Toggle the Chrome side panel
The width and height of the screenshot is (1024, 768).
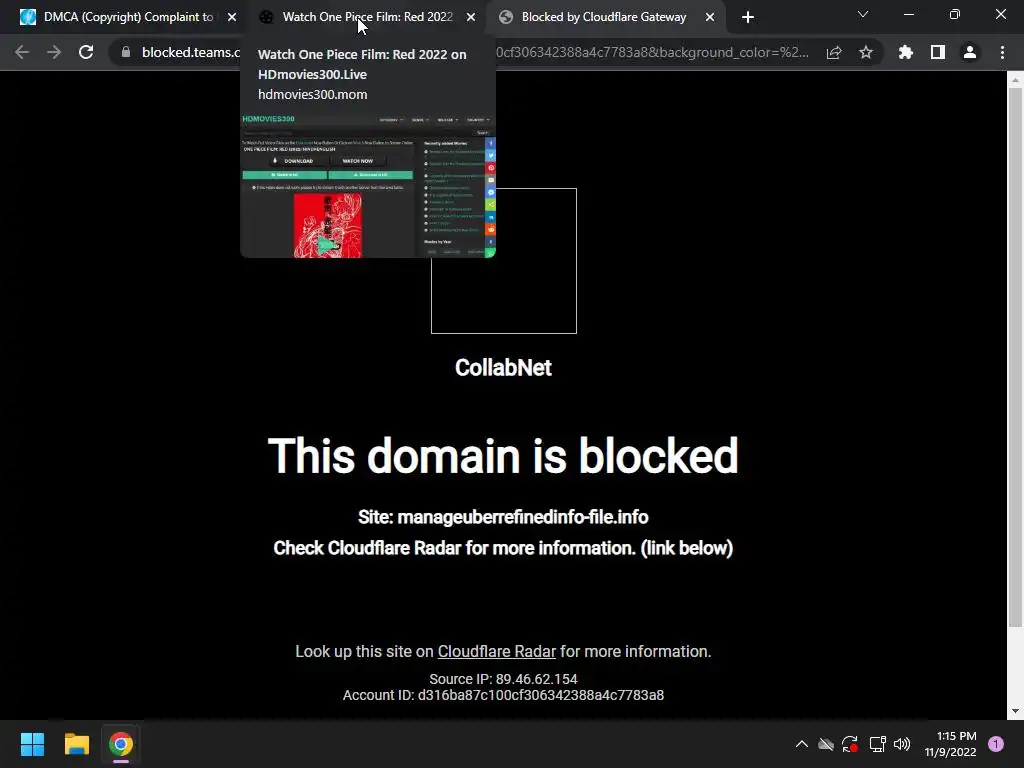[x=938, y=52]
